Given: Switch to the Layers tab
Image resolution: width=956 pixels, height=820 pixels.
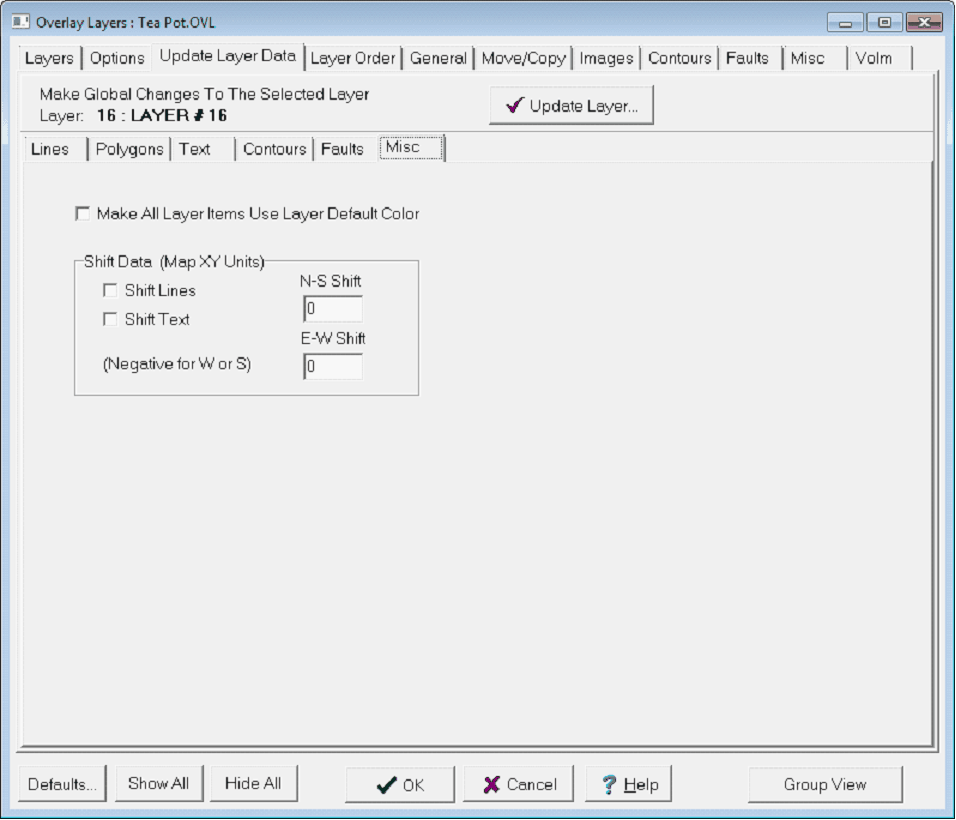Looking at the screenshot, I should point(48,58).
